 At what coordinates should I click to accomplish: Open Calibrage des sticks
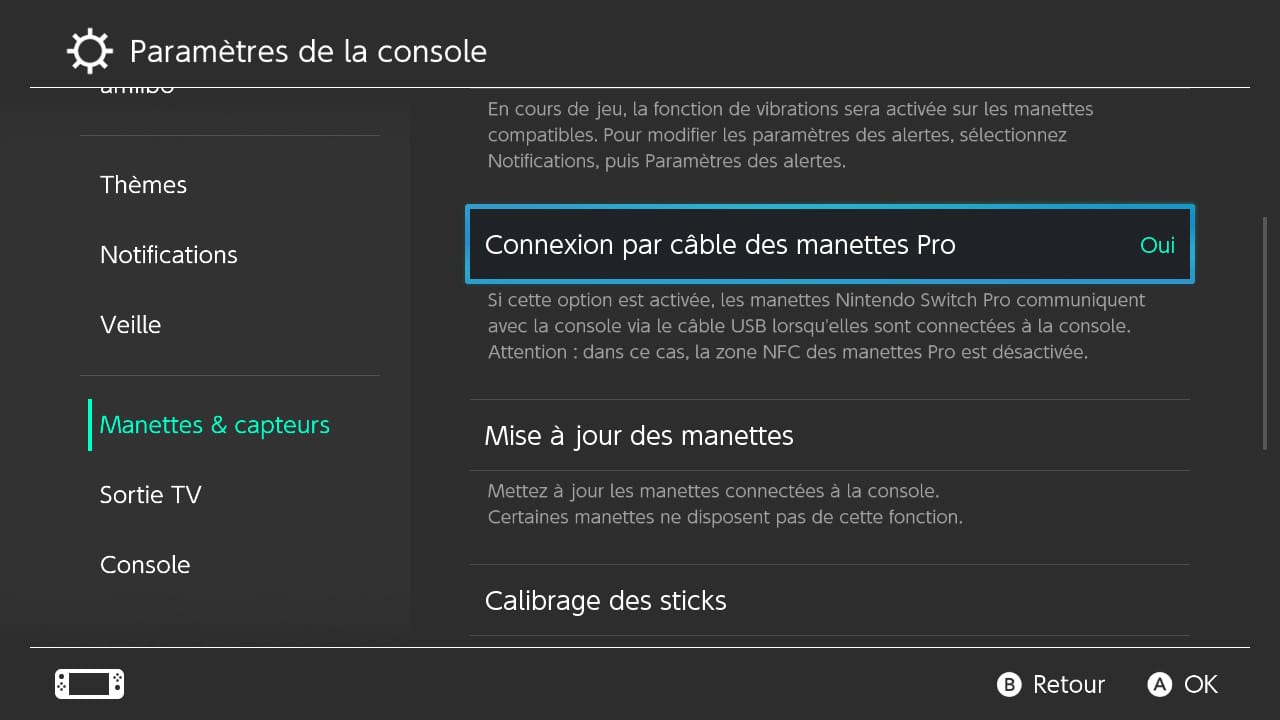(x=830, y=600)
